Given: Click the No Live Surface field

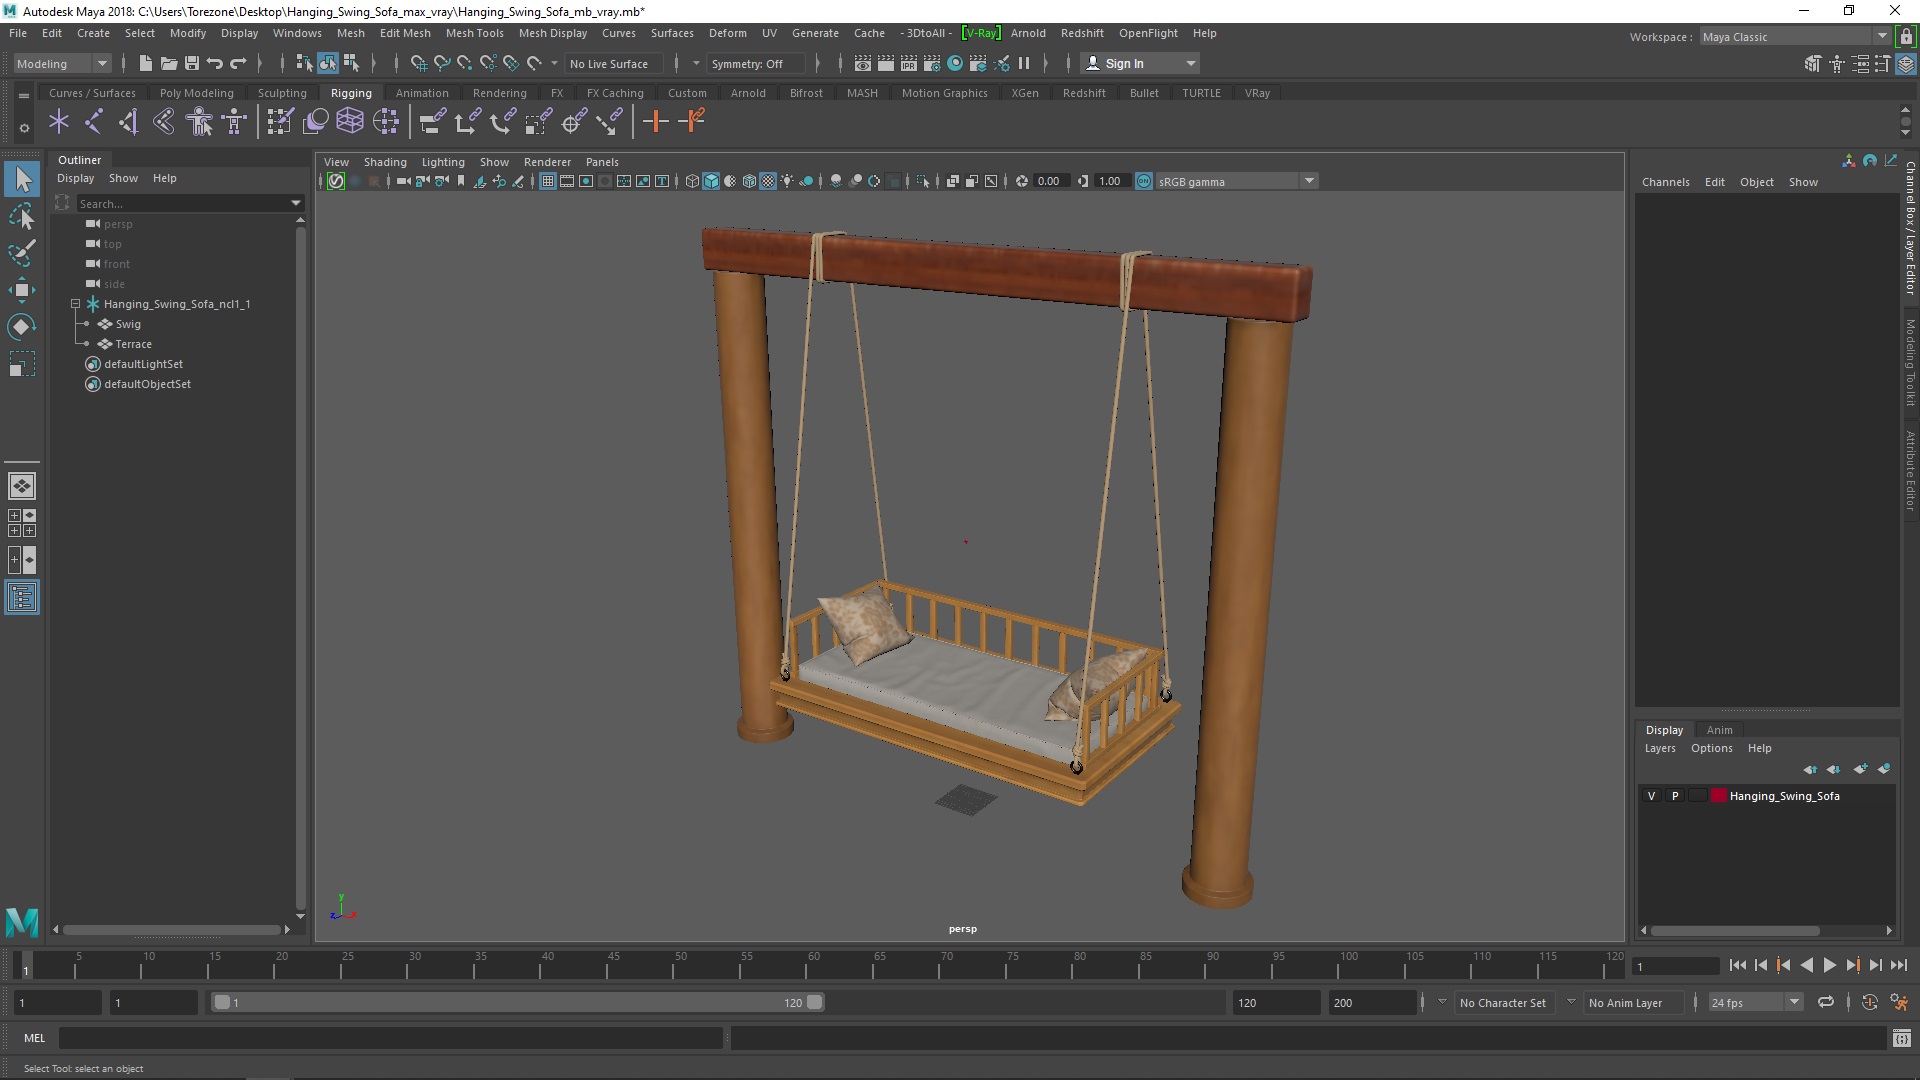Looking at the screenshot, I should 613,63.
